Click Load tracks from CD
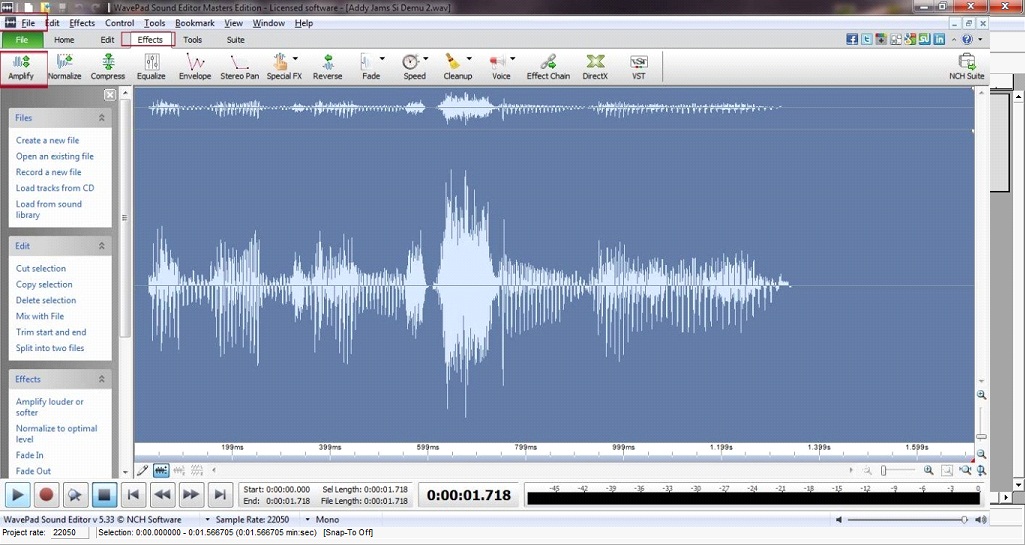 pos(55,188)
